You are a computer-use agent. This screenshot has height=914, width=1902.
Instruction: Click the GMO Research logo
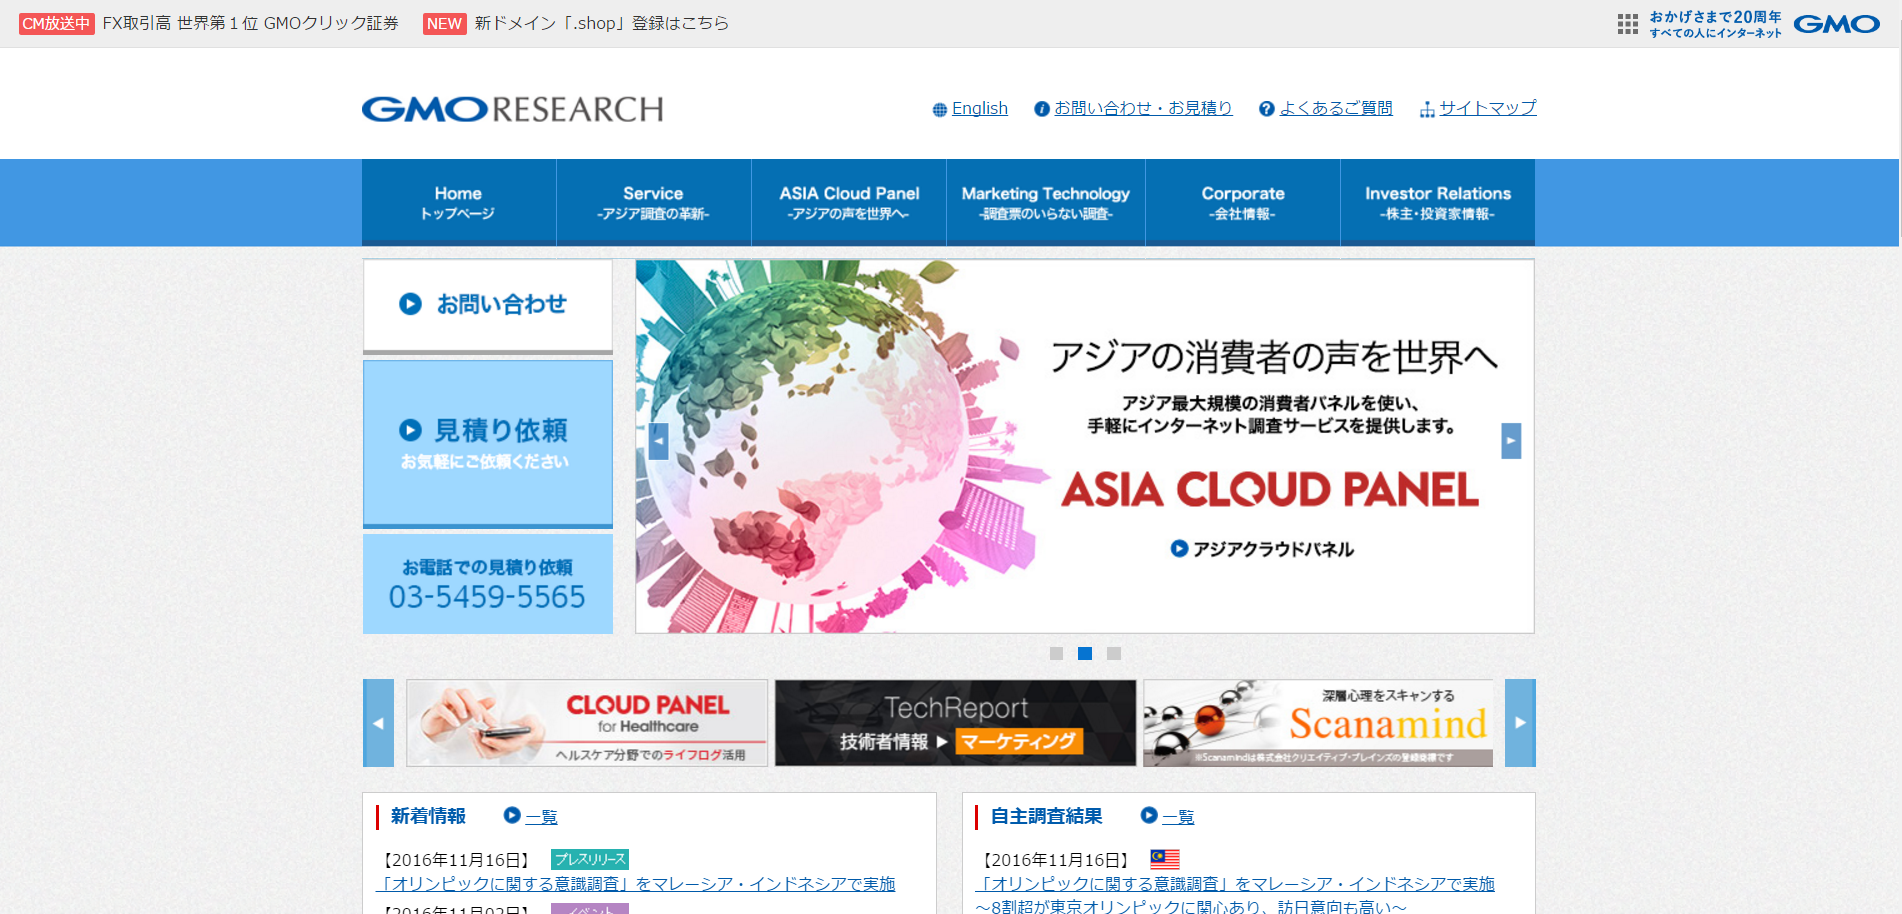tap(512, 109)
